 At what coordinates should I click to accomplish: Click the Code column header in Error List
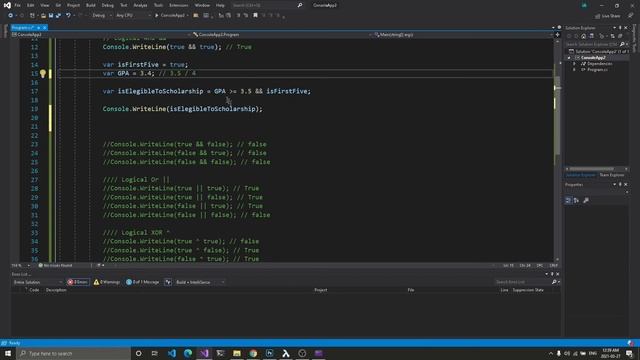tap(34, 290)
